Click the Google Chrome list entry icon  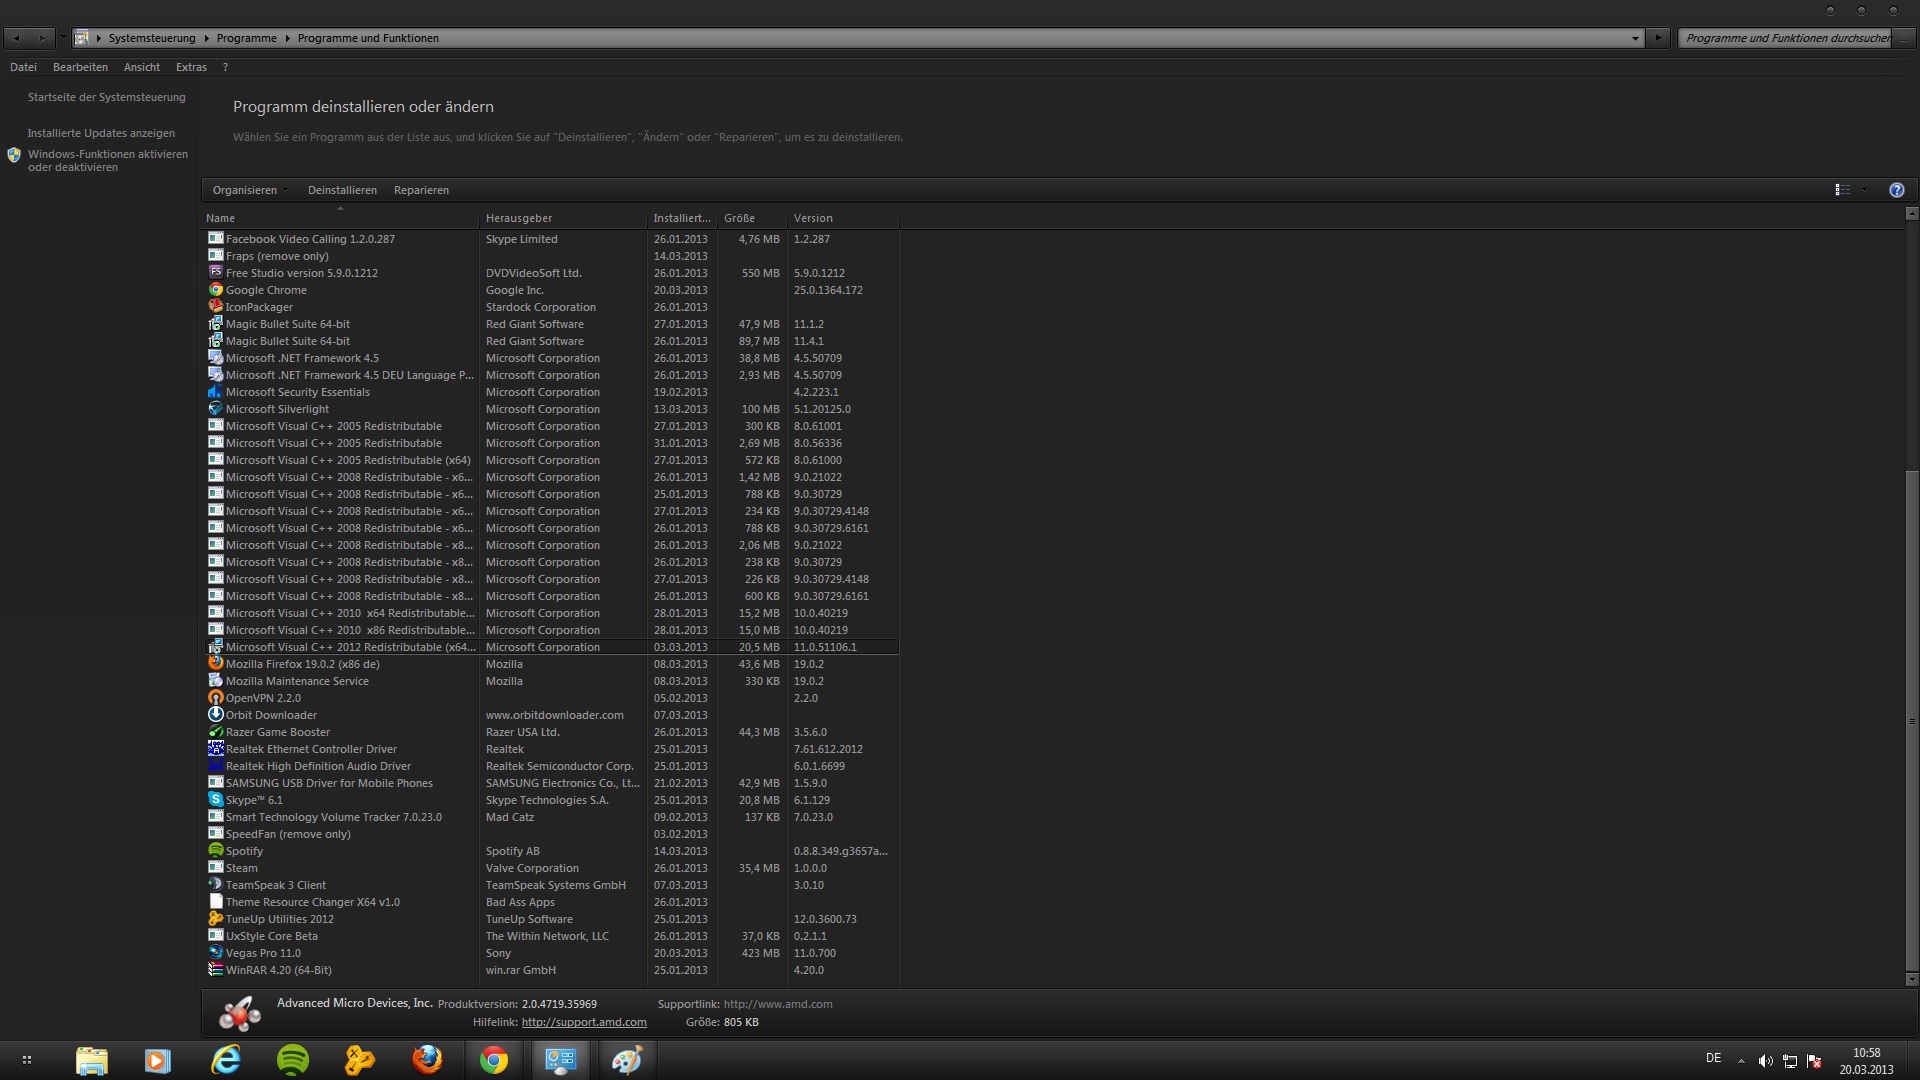click(215, 290)
